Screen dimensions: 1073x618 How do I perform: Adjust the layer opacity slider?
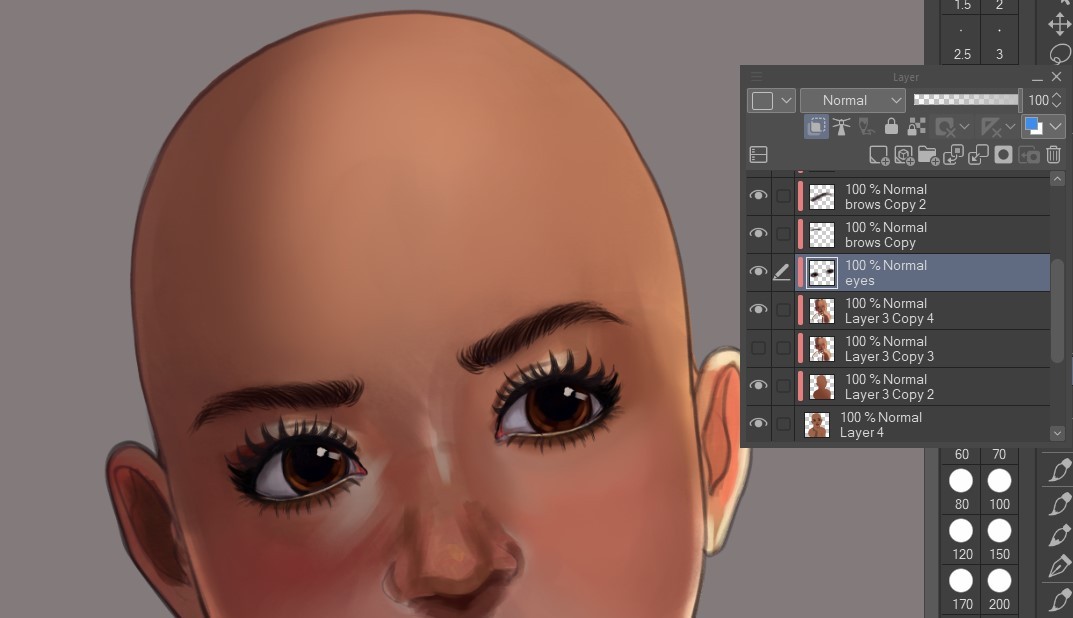pyautogui.click(x=966, y=100)
